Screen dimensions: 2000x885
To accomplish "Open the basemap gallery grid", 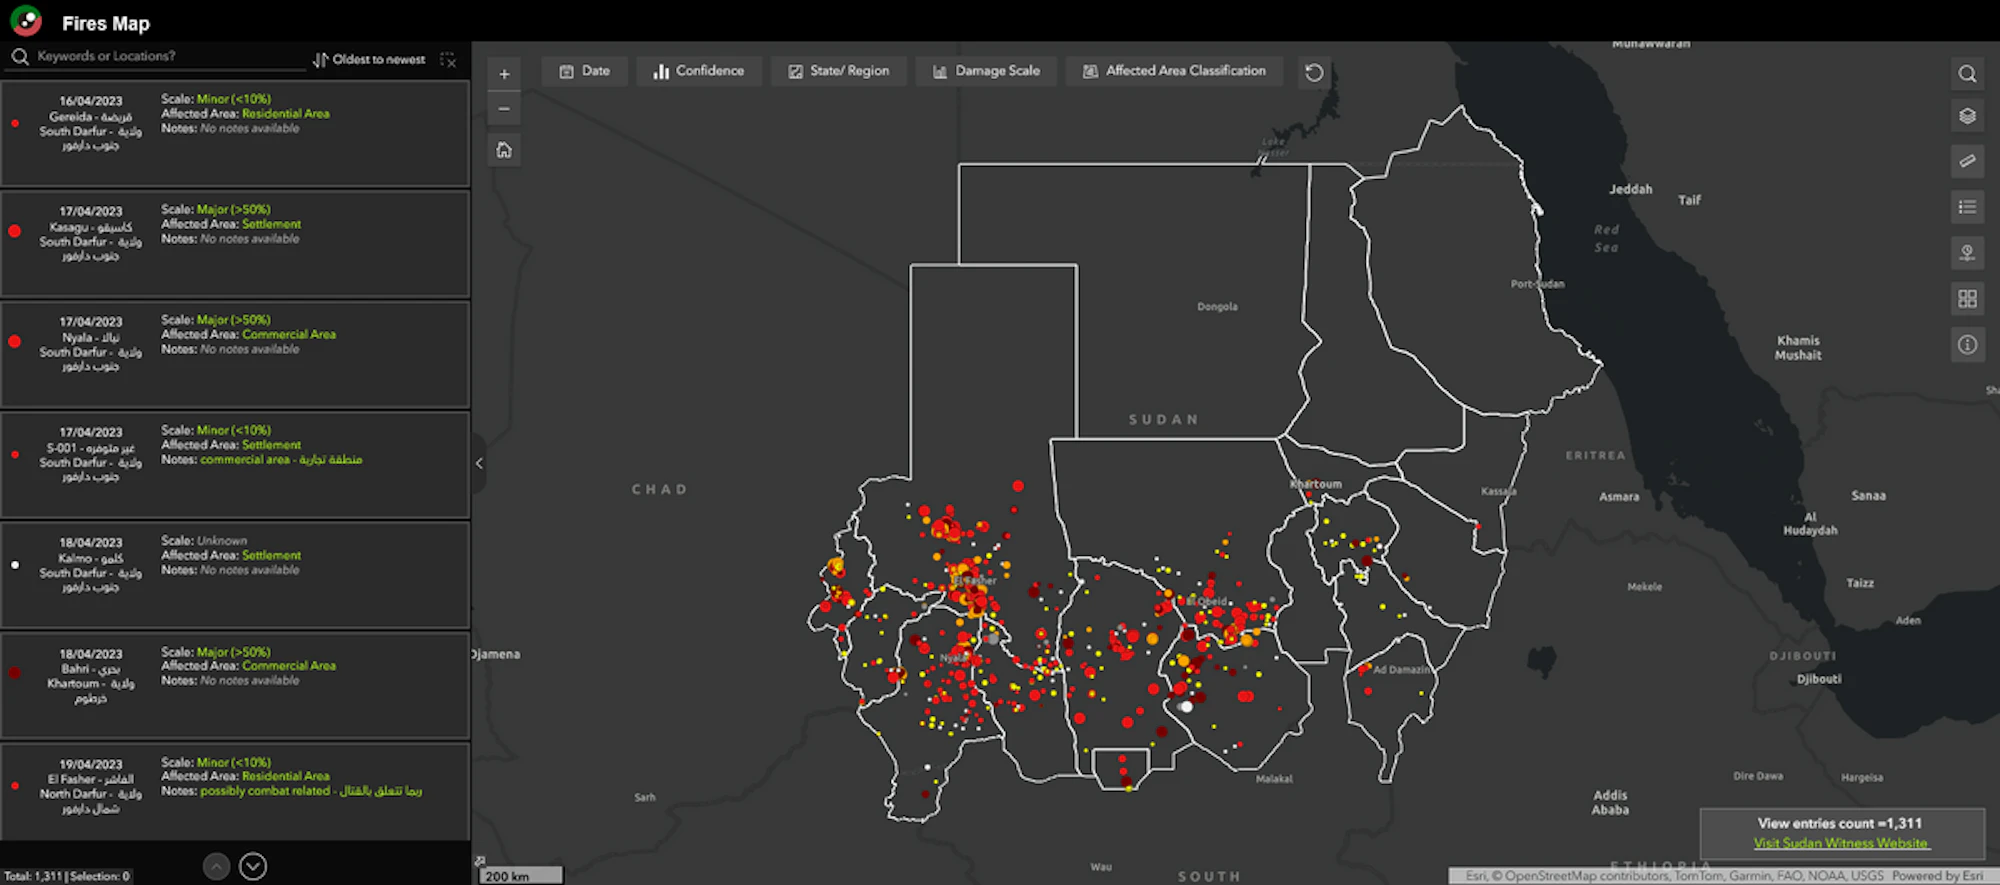I will point(1966,298).
